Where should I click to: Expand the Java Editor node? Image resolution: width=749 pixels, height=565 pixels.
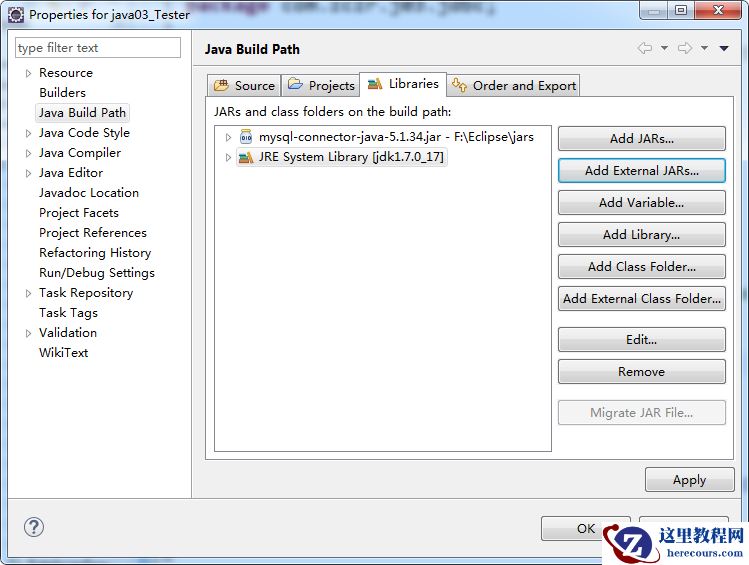[28, 173]
